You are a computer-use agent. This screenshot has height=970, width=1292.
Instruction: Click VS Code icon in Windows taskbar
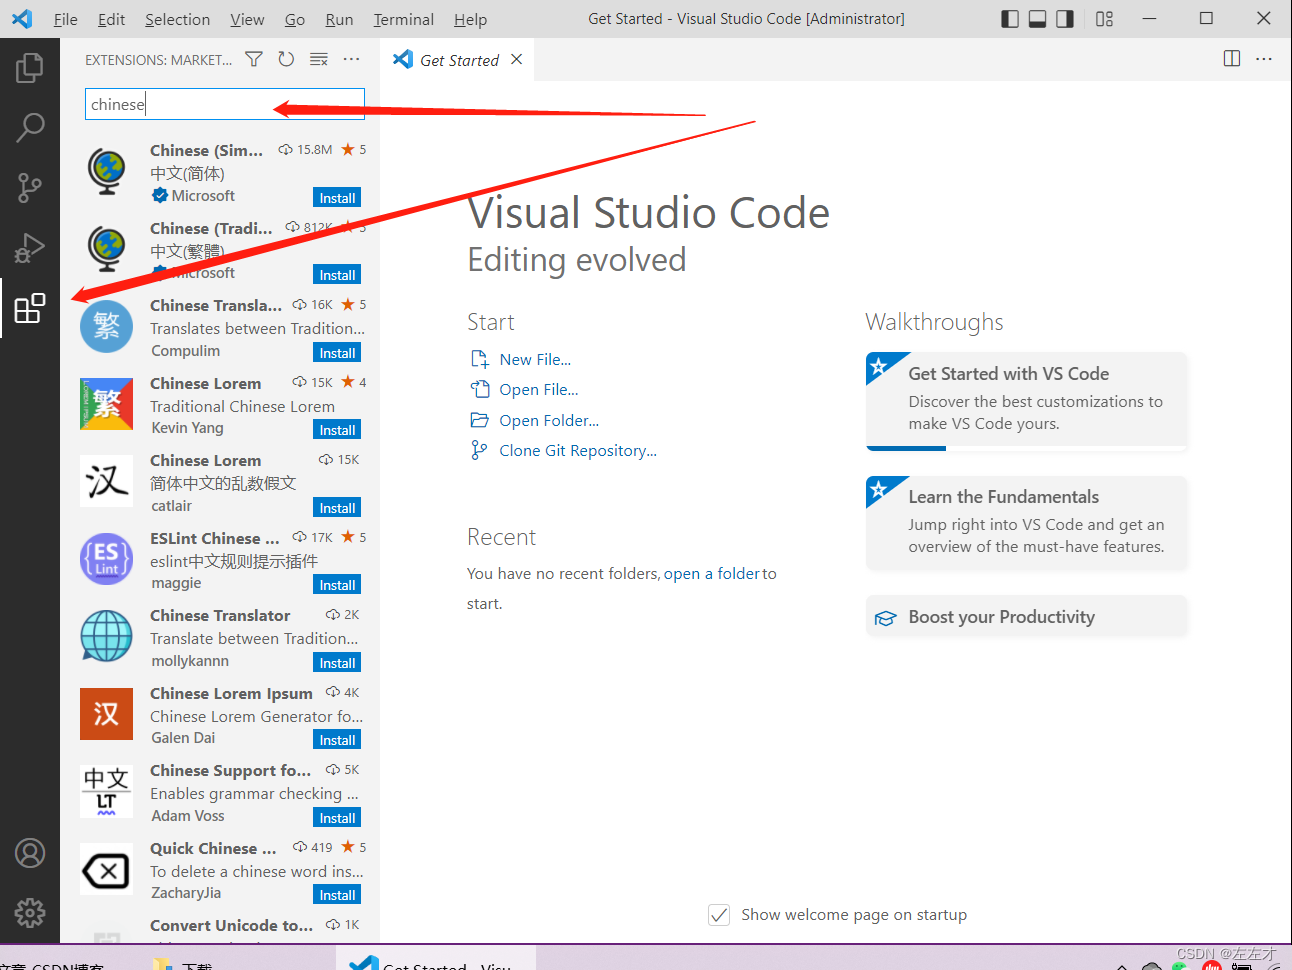coord(364,964)
